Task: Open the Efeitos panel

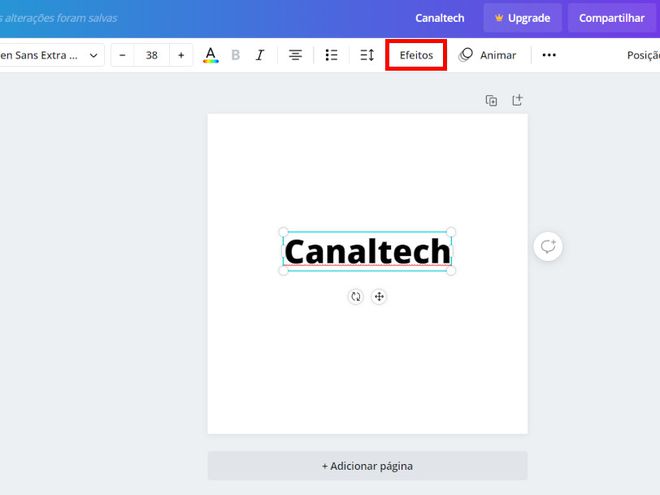Action: pyautogui.click(x=416, y=55)
